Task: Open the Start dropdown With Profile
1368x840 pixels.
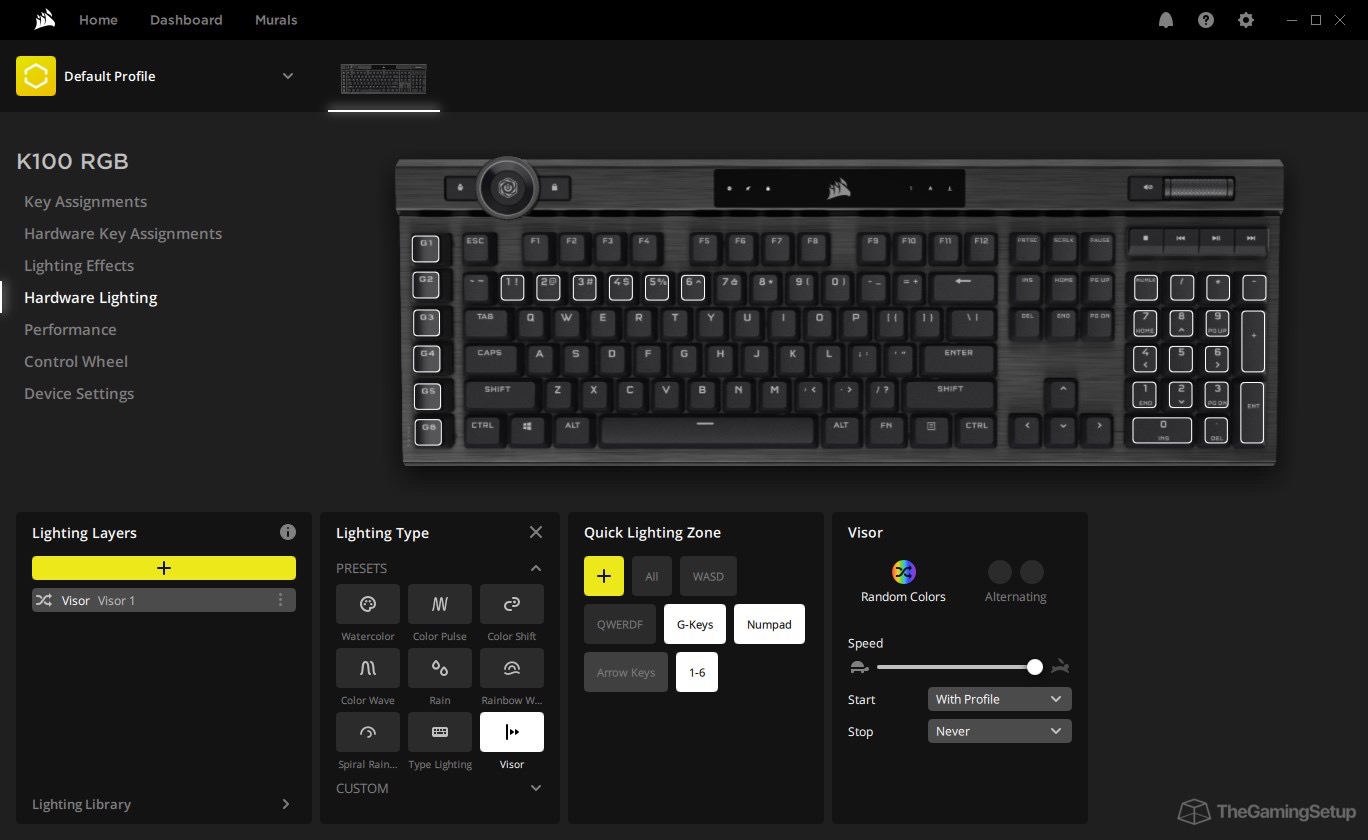Action: coord(1000,699)
